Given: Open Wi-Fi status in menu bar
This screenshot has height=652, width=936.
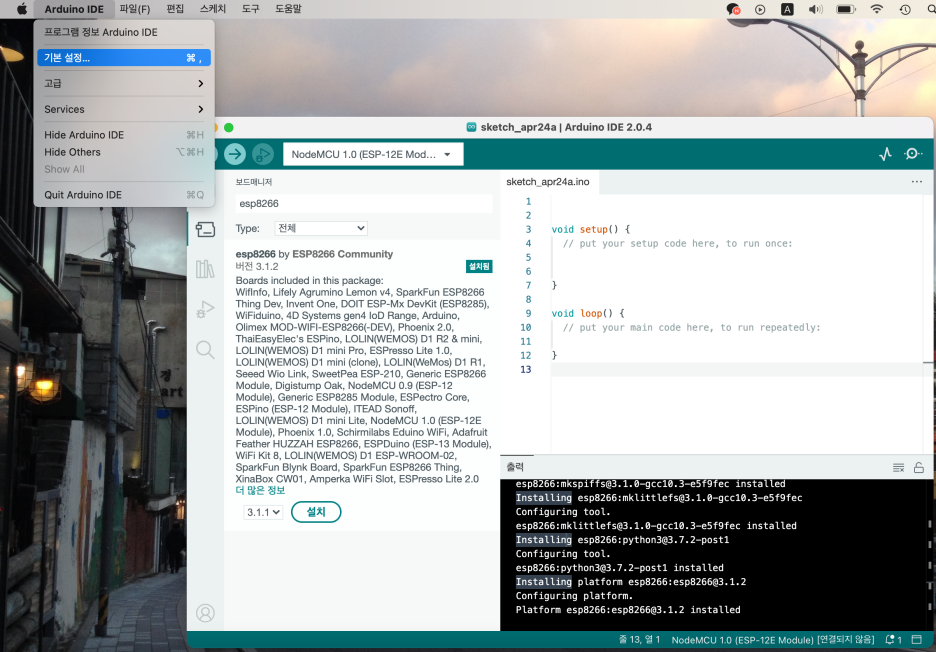Looking at the screenshot, I should (x=876, y=9).
